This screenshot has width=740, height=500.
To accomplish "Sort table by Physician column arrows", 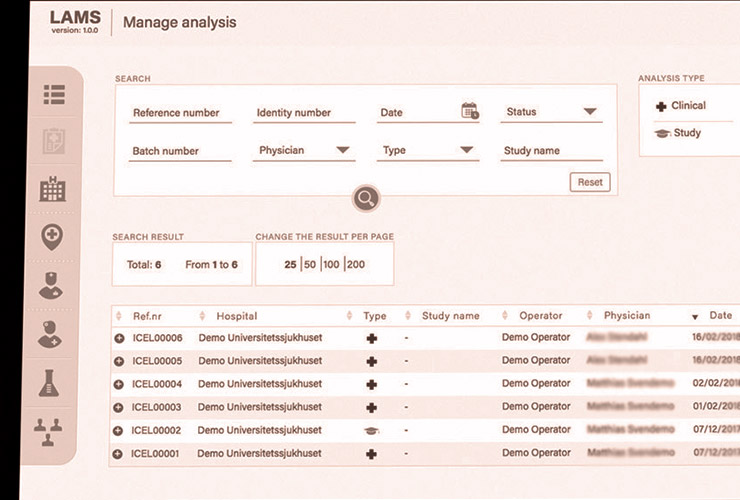I will pos(589,315).
